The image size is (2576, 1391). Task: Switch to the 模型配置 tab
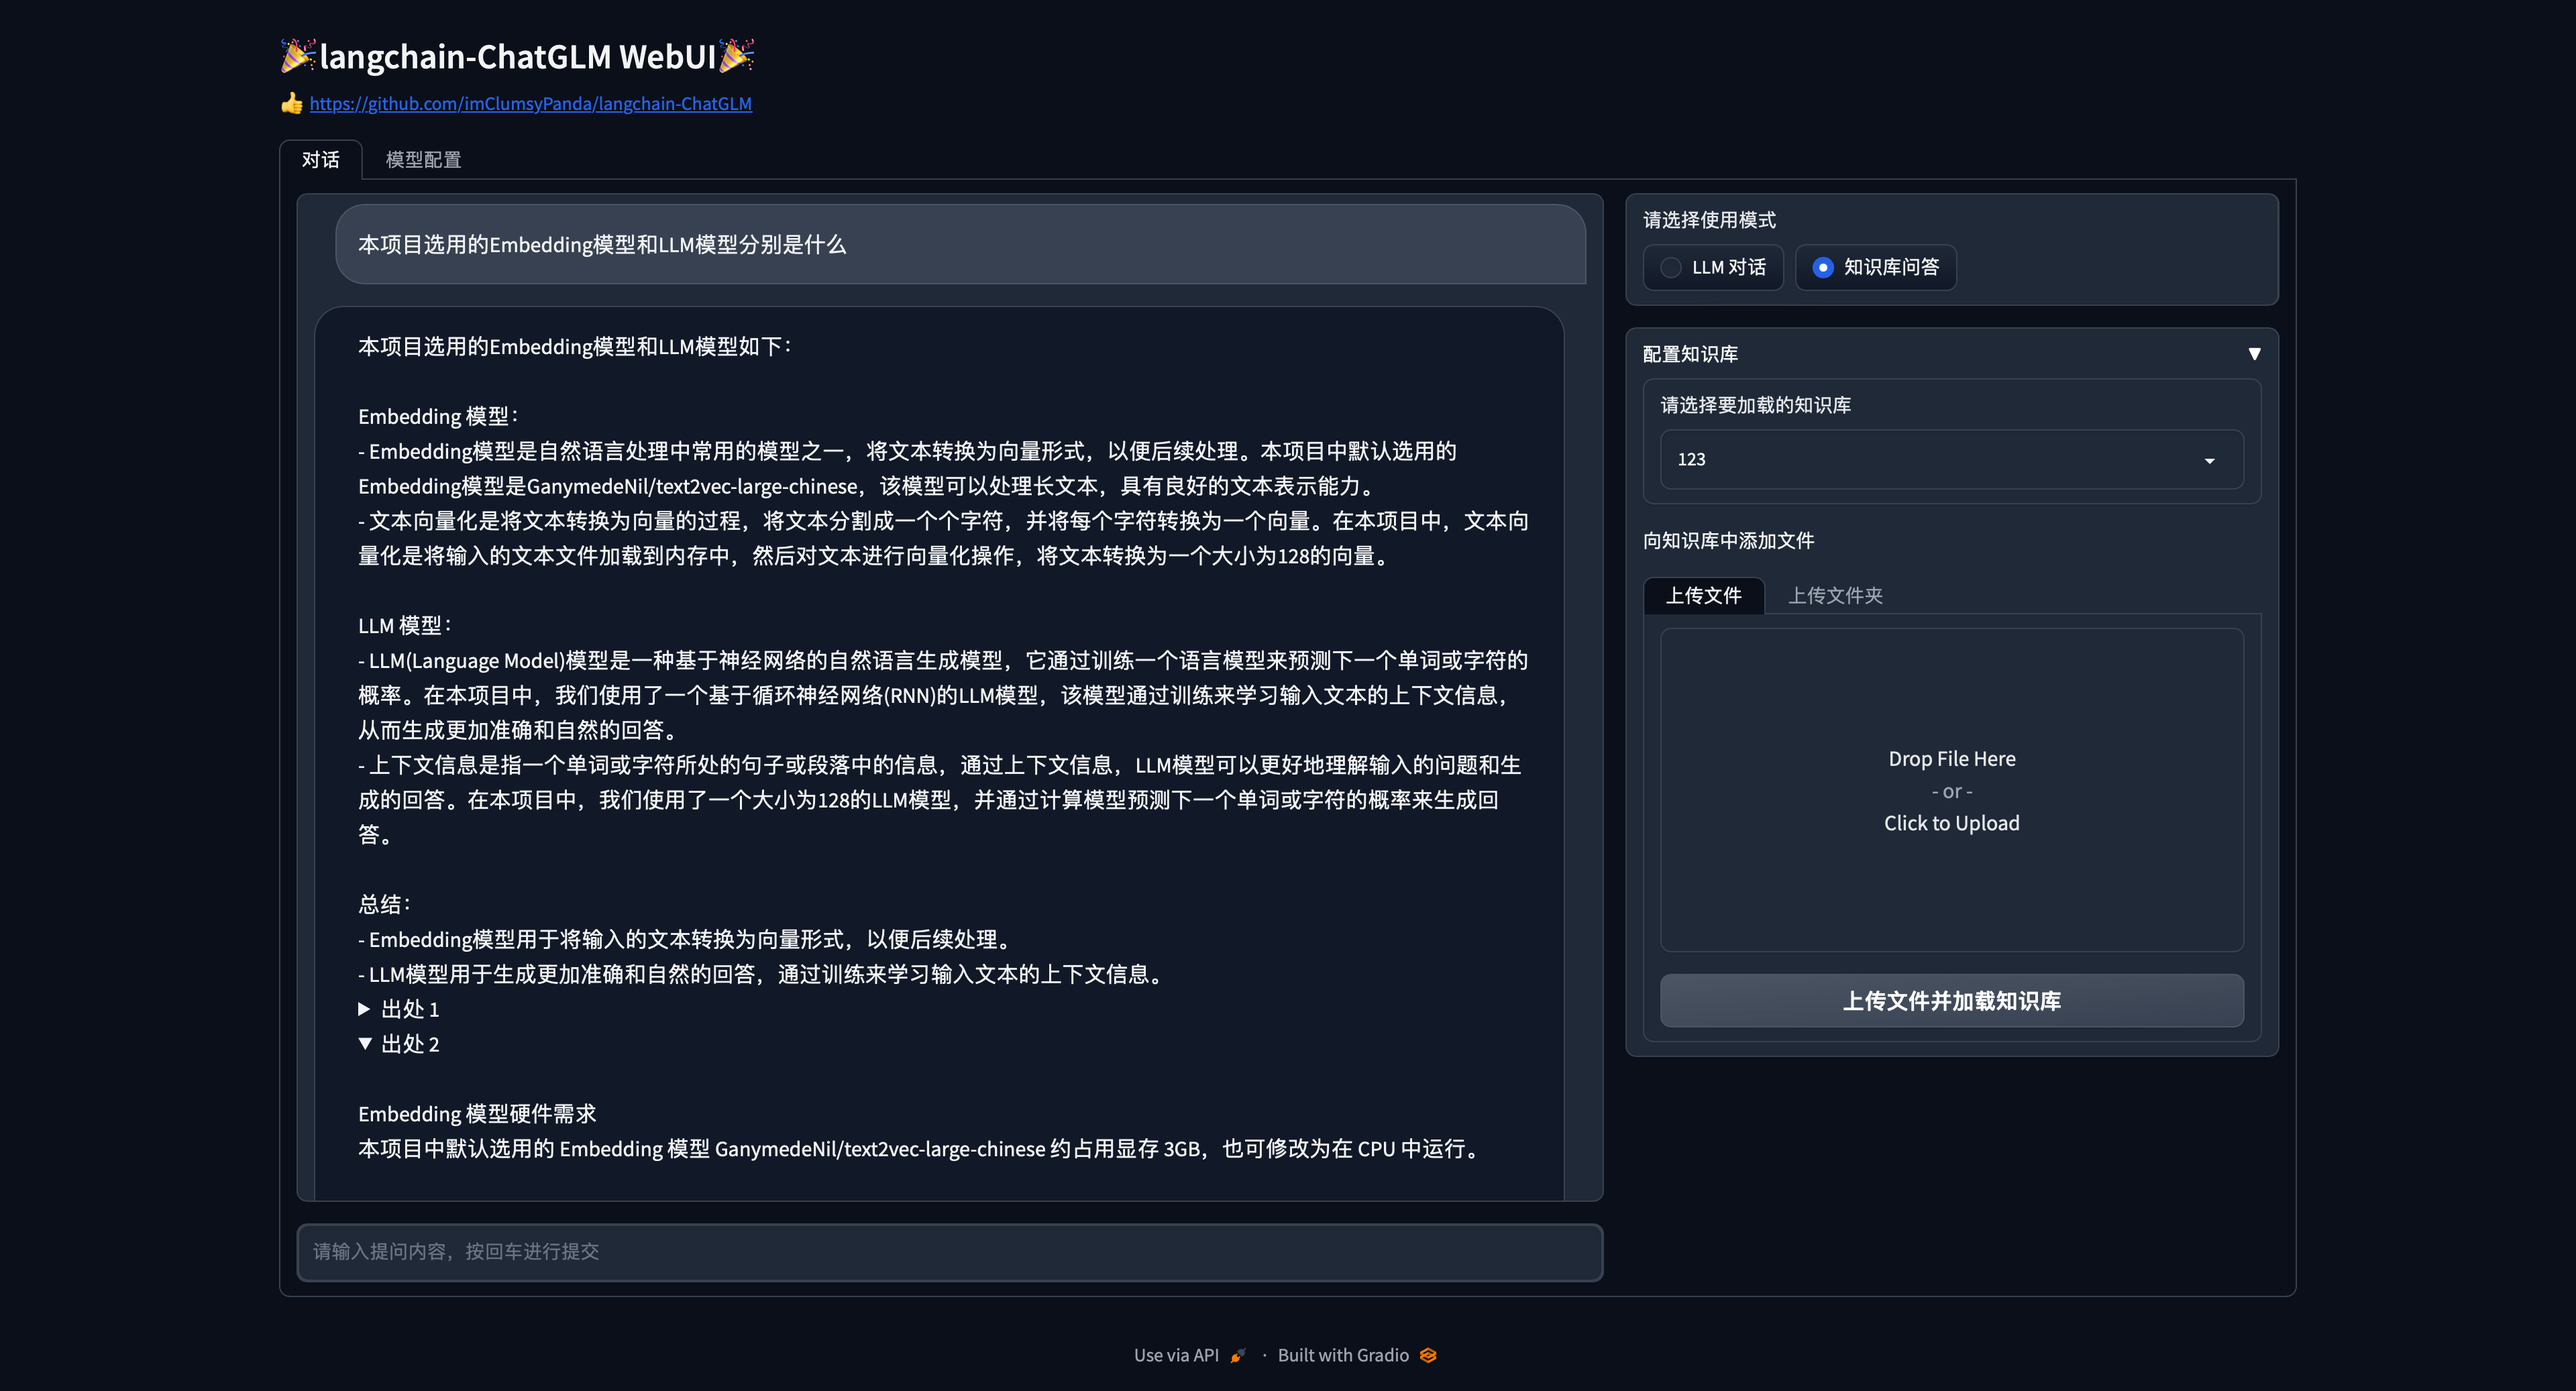(x=422, y=159)
